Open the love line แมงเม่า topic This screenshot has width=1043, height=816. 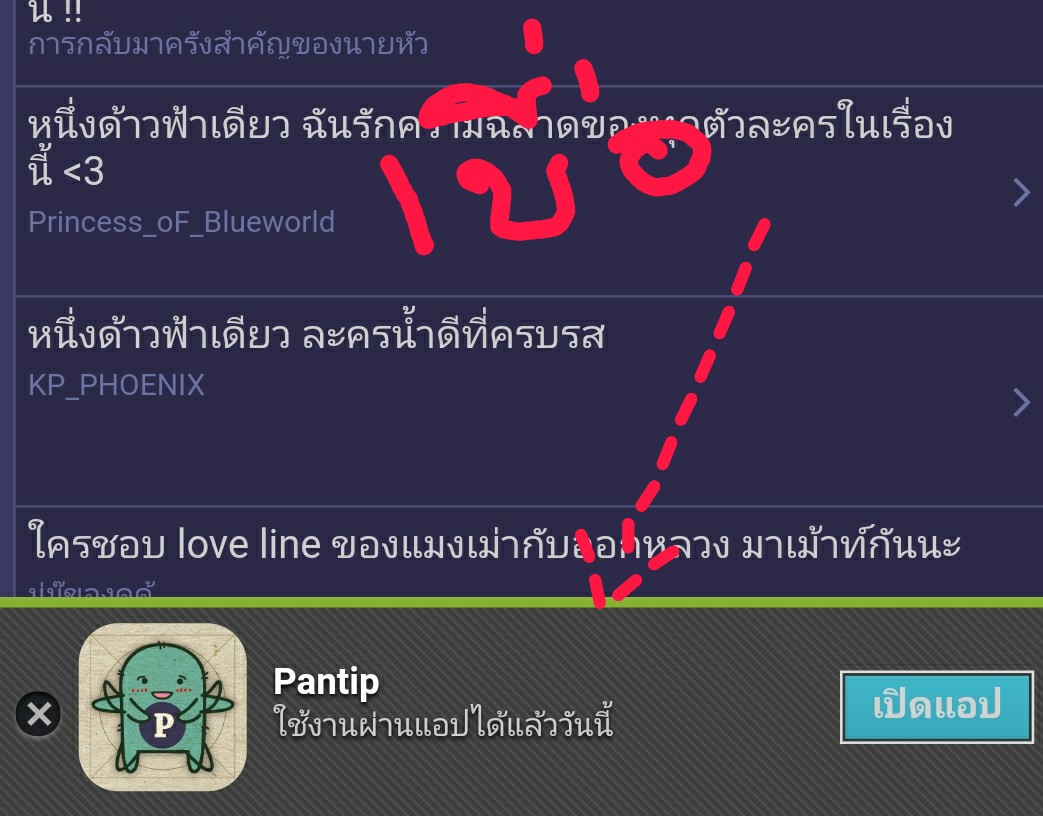click(x=494, y=545)
